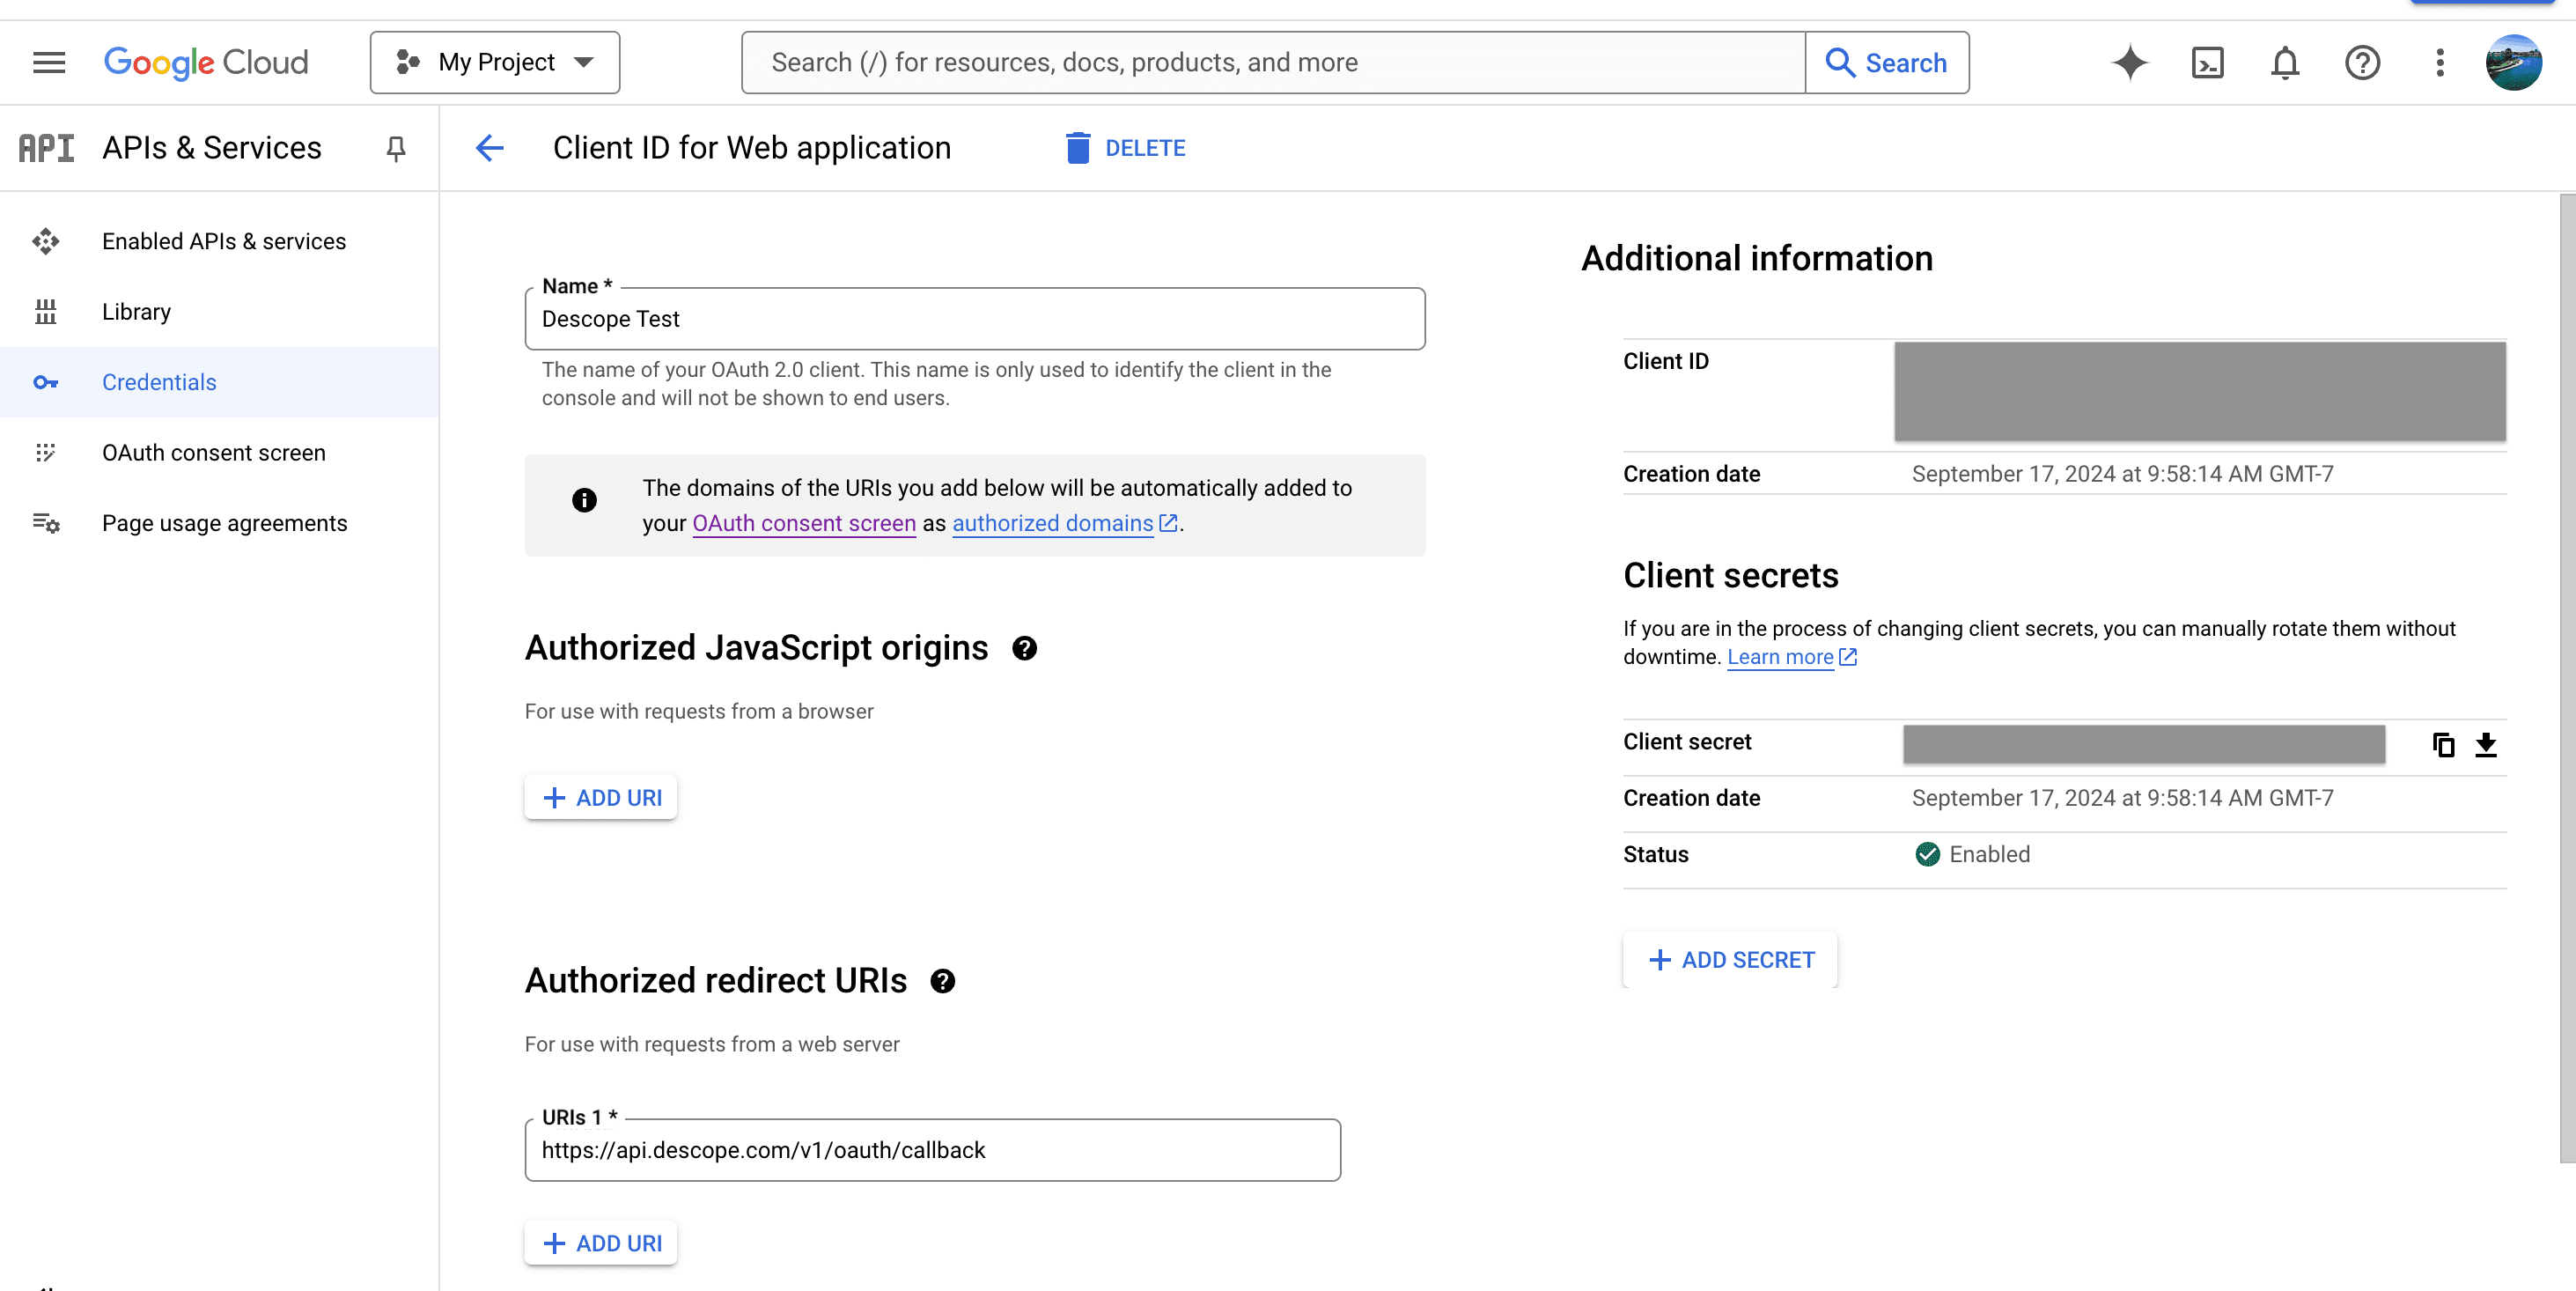
Task: Click the help icon next to Authorized JavaScript origins
Action: (x=1024, y=647)
